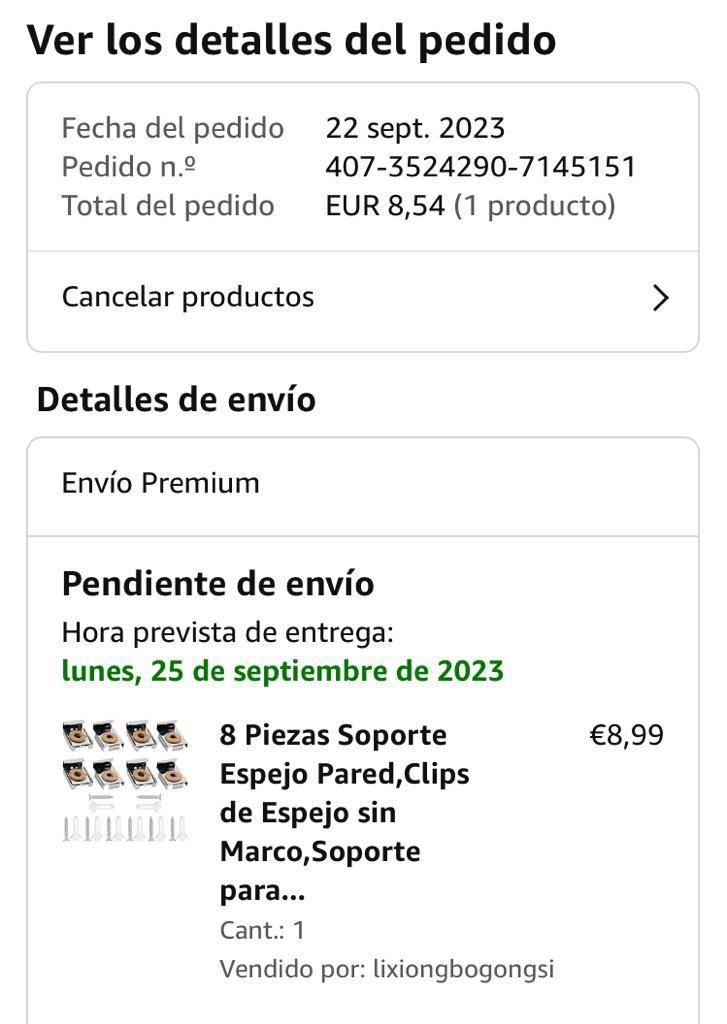Click the seller name lixiongbogongsi
Screen dimensions: 727x1024
tap(463, 969)
